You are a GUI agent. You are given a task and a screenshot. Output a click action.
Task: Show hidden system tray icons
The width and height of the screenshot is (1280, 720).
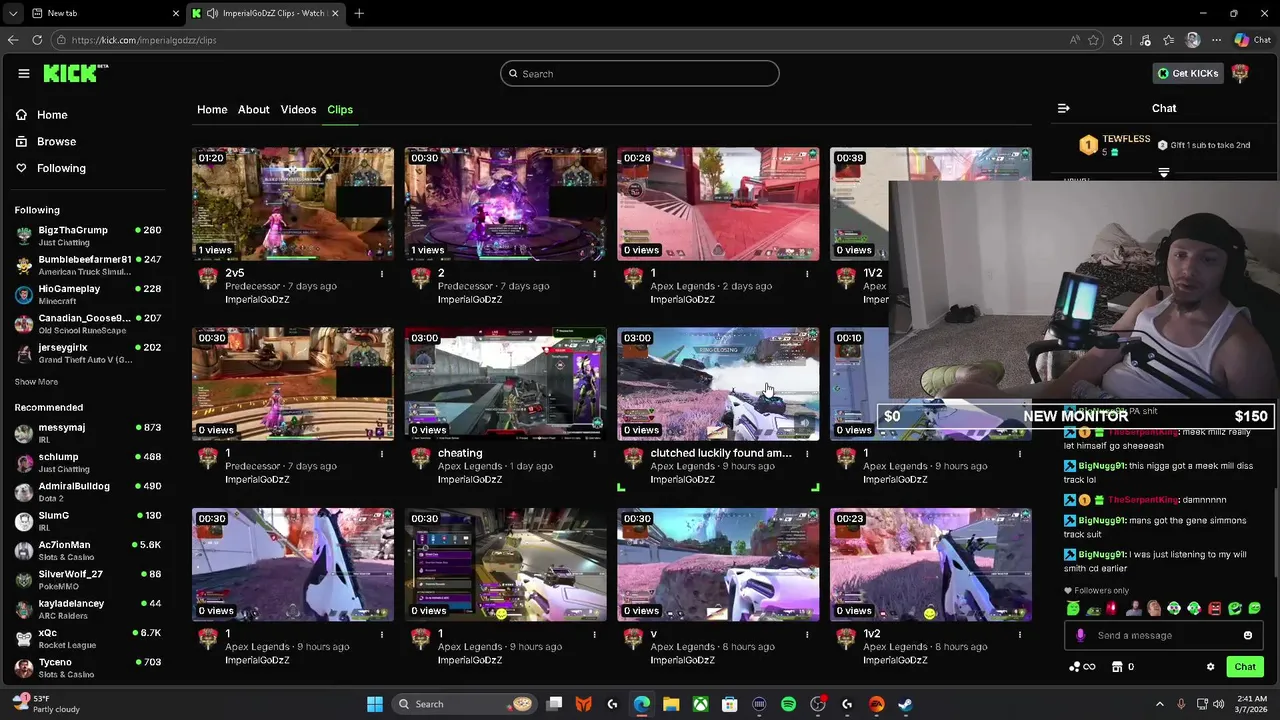(x=1160, y=704)
